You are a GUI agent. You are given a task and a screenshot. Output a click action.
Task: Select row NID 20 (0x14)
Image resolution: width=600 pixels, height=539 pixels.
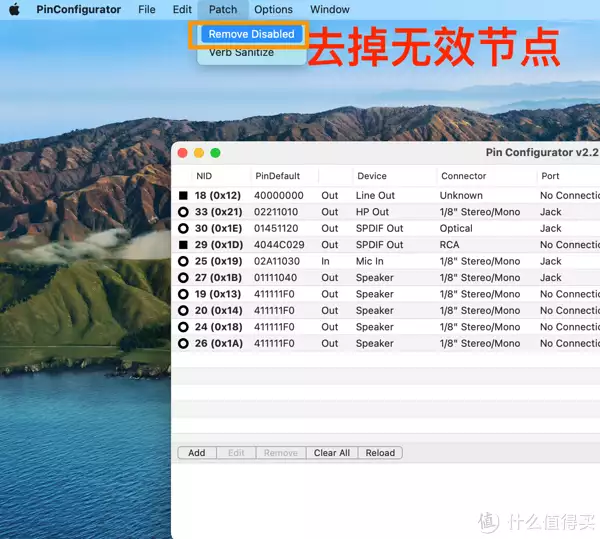pyautogui.click(x=386, y=311)
